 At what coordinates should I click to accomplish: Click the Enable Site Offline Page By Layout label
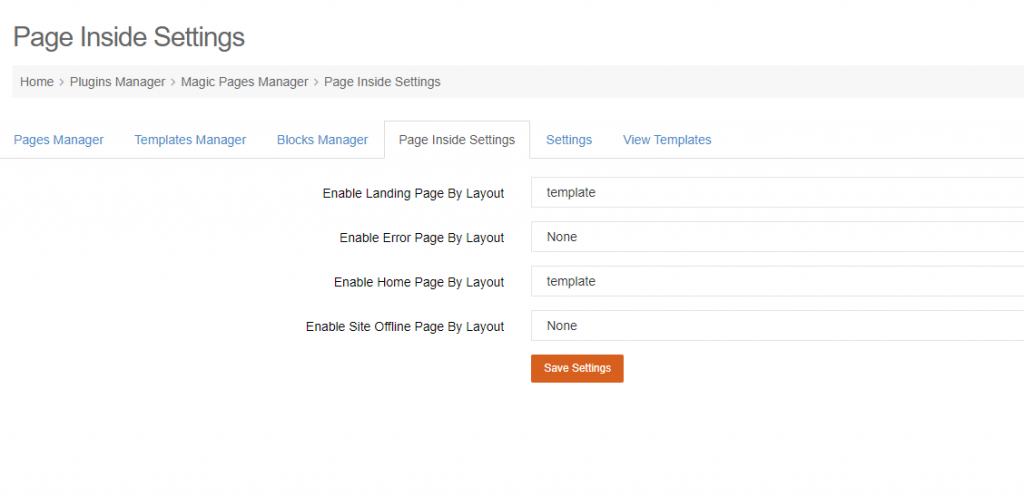(405, 327)
